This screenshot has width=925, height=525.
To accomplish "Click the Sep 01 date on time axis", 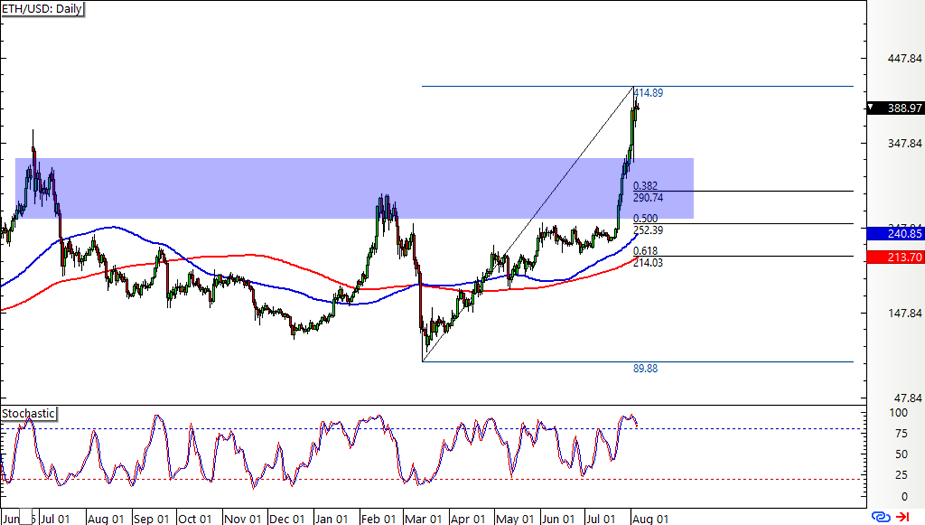I will click(x=151, y=519).
